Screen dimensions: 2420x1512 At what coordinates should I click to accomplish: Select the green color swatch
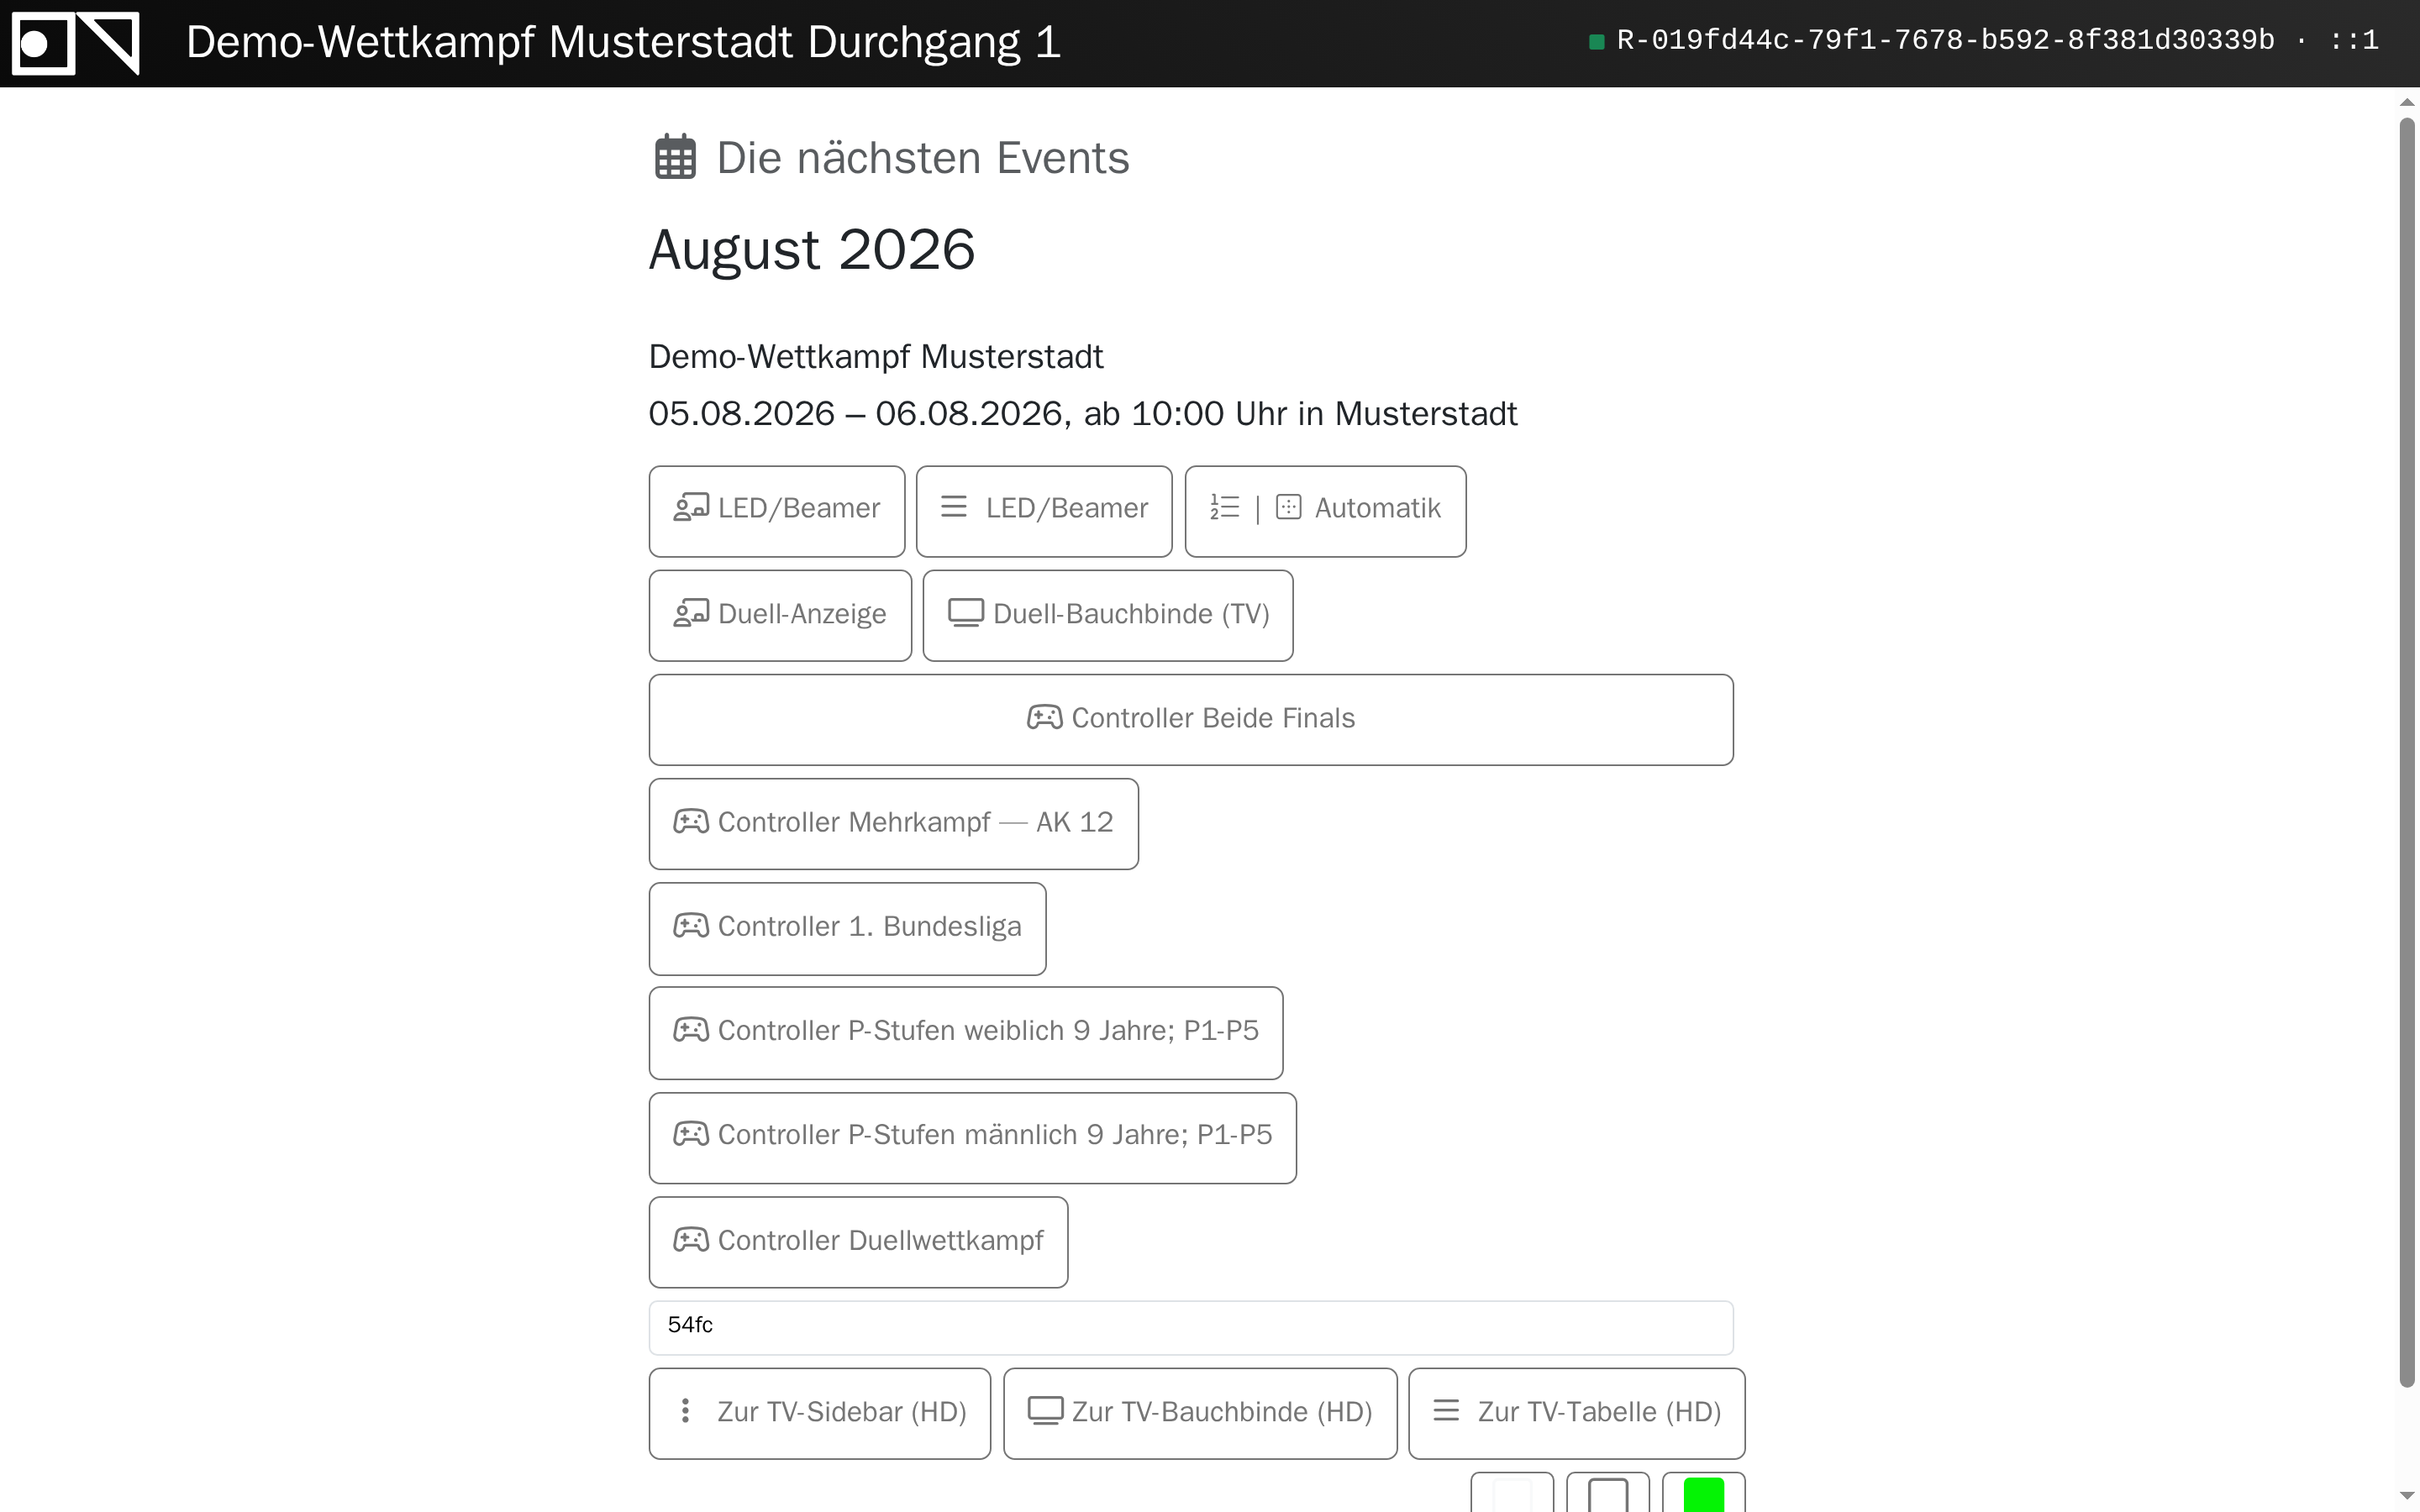(1704, 1493)
